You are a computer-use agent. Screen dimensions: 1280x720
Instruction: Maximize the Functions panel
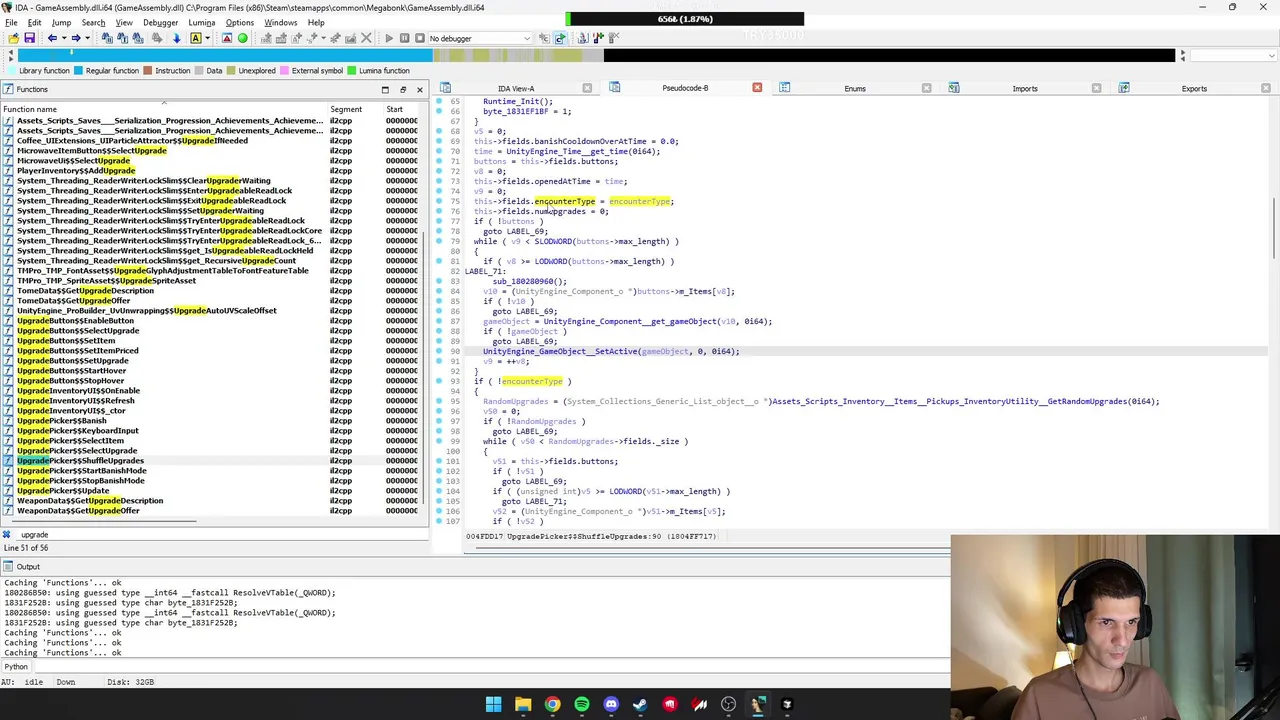(385, 90)
